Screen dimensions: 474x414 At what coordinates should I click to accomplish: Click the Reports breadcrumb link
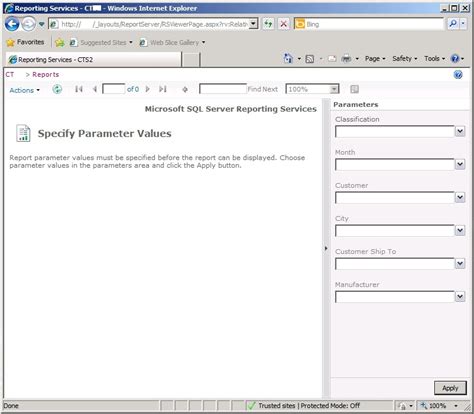[46, 74]
